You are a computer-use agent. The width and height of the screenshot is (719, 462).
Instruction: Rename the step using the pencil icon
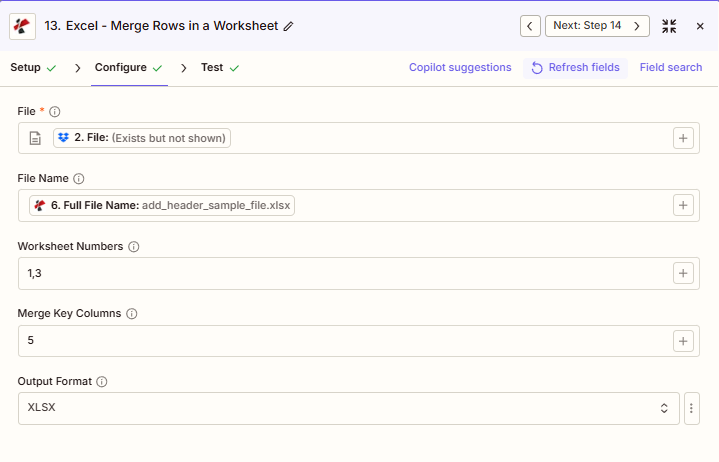click(x=288, y=27)
